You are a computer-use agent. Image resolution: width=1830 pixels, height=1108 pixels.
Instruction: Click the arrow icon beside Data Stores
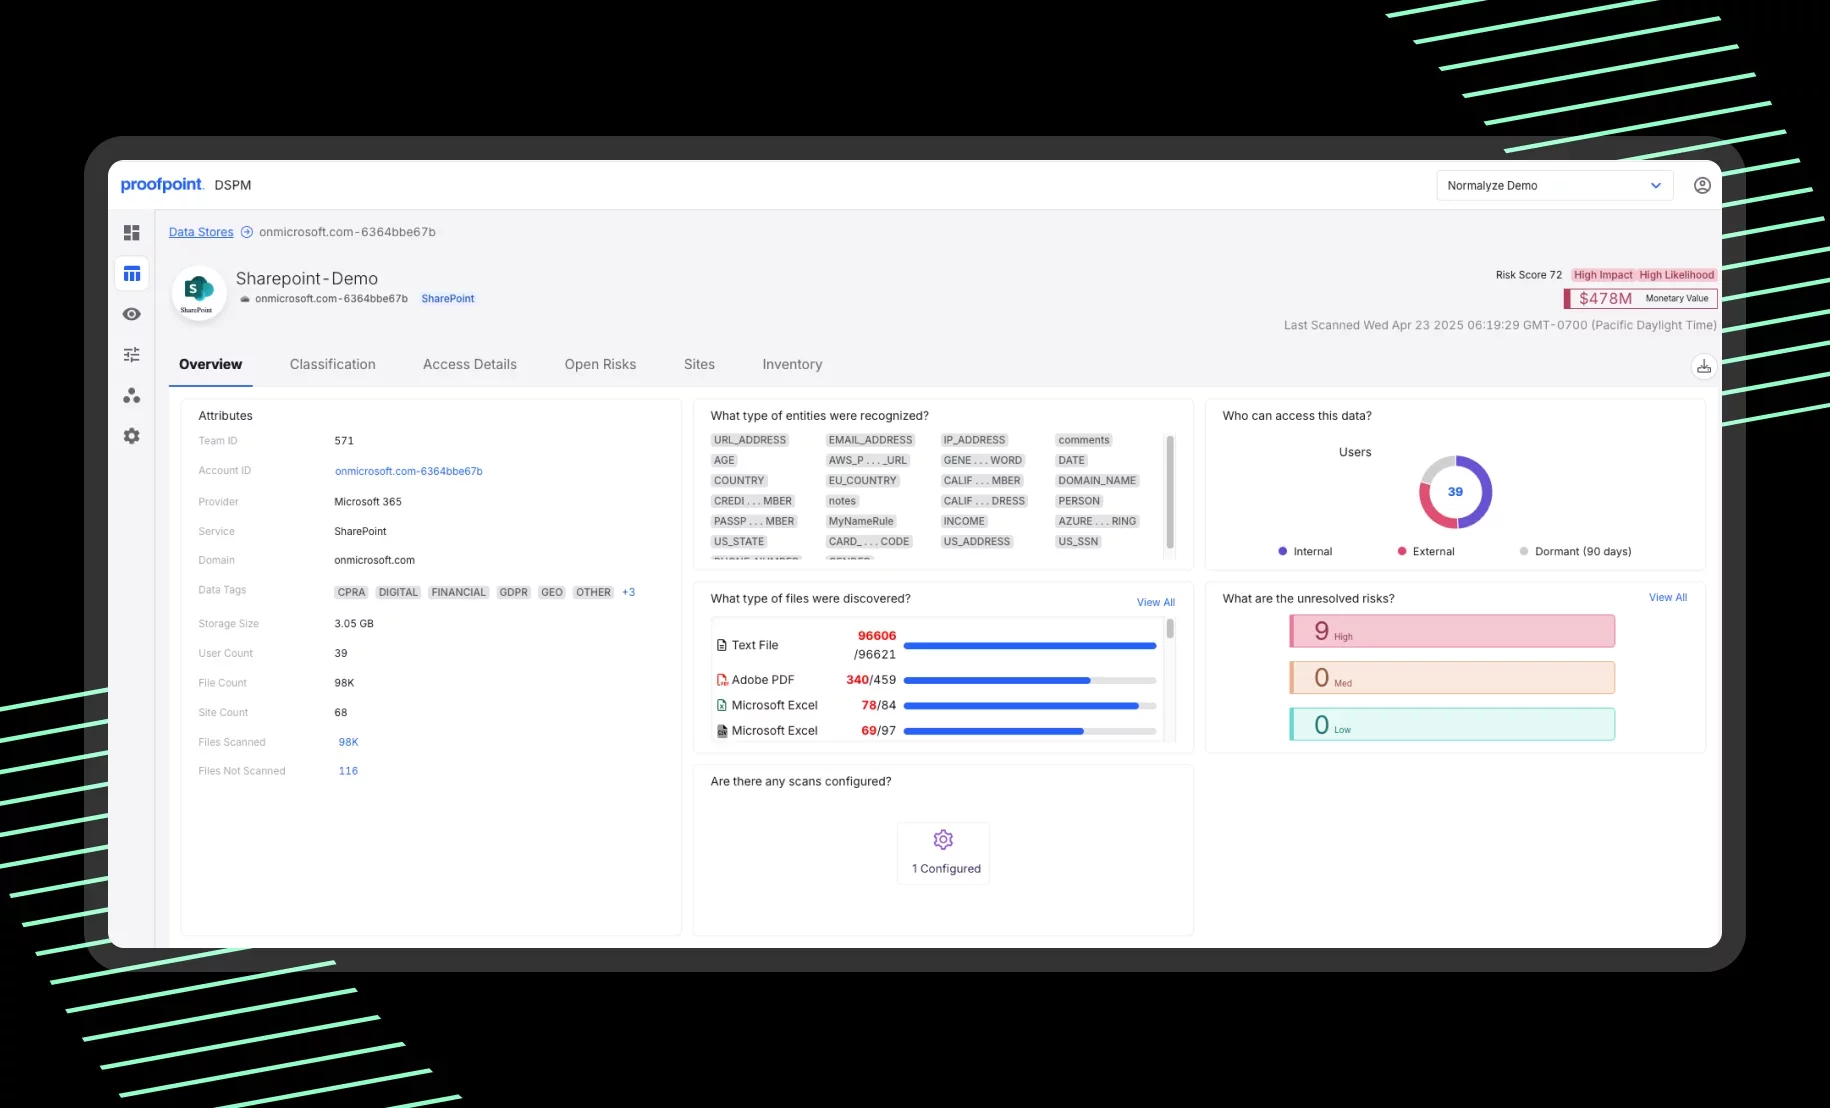(247, 232)
